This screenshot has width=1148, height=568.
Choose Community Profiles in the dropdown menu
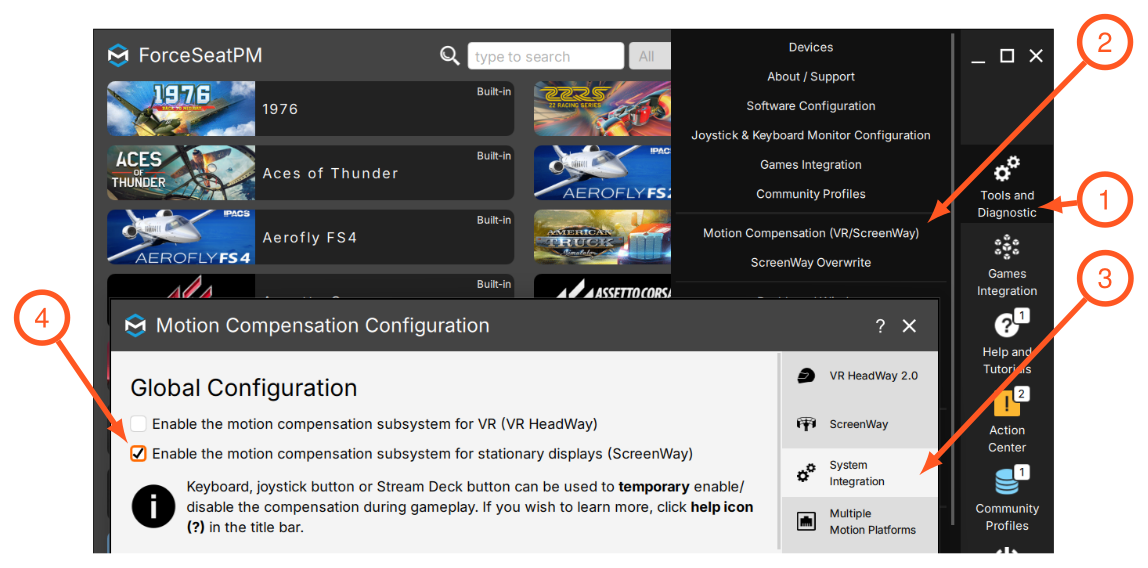coord(810,194)
